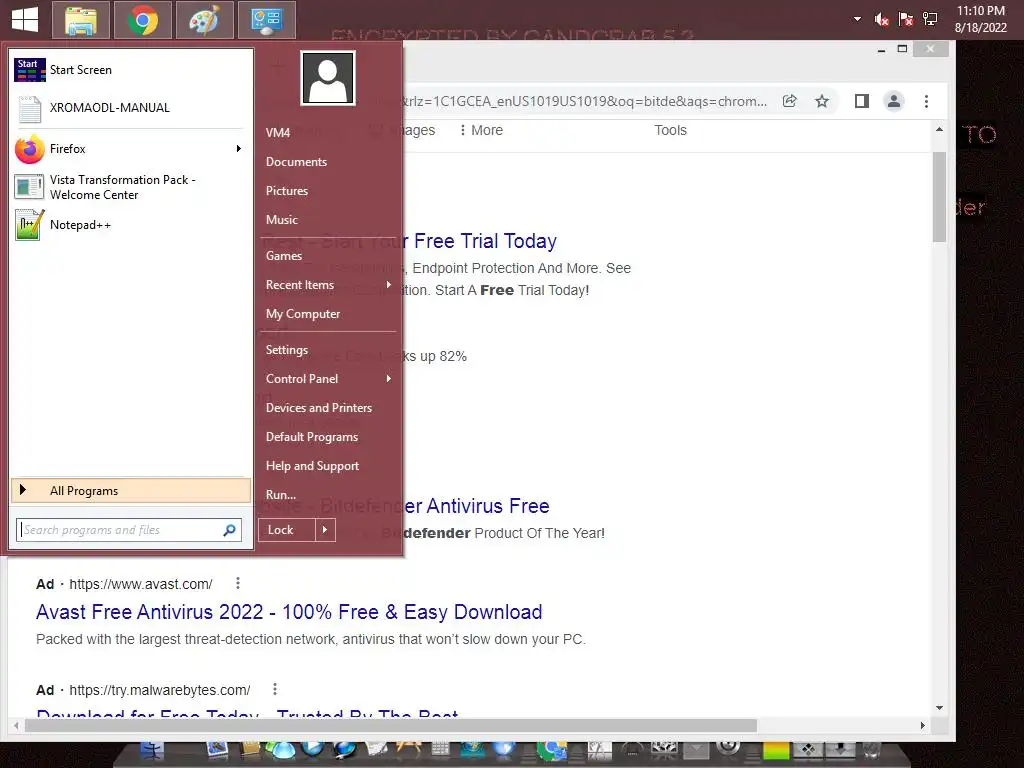Open Pictures from start menu

(x=287, y=191)
